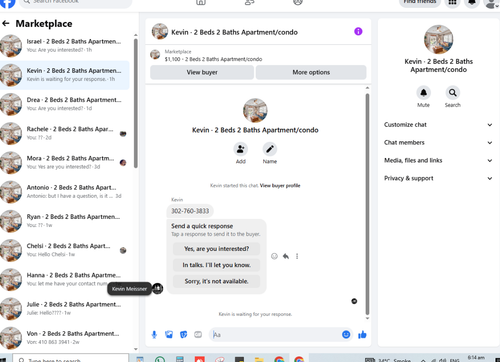The height and width of the screenshot is (362, 500).
Task: Open File Explorer folder in taskbar
Action: coord(259,359)
